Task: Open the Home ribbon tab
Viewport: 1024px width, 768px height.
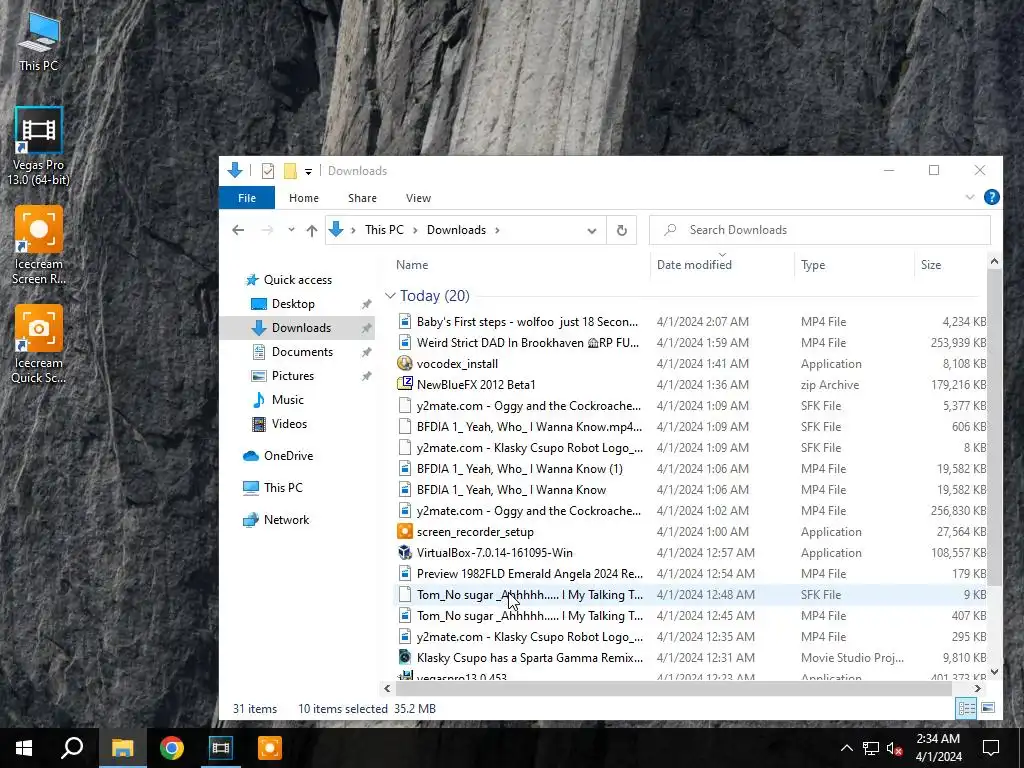Action: pyautogui.click(x=304, y=198)
